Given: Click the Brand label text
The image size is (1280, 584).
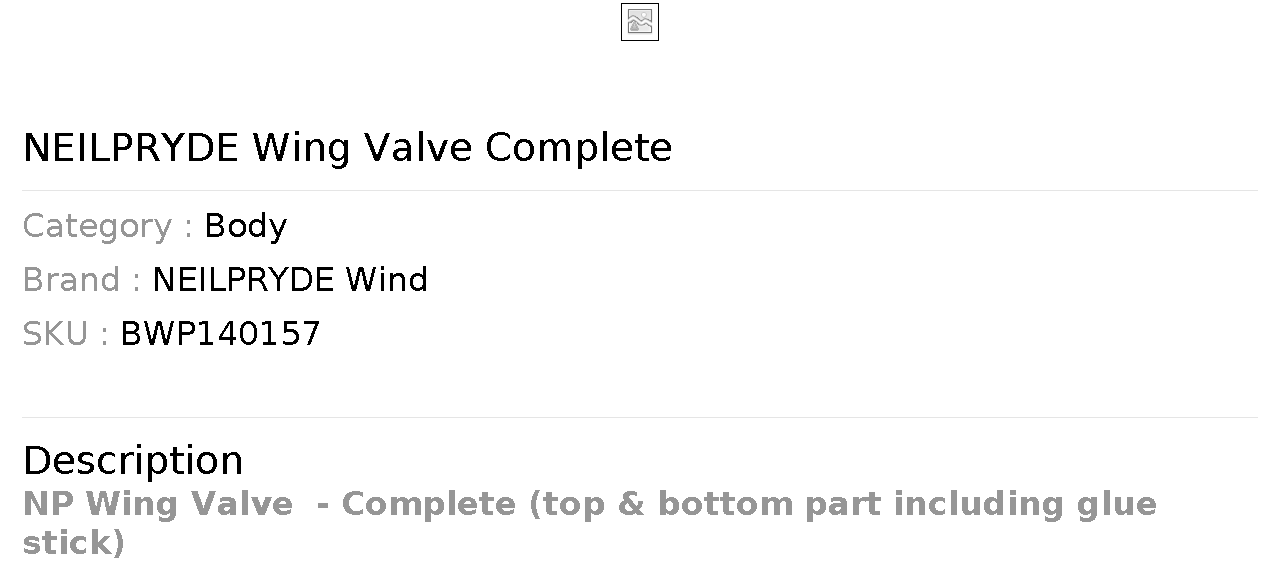Looking at the screenshot, I should coord(72,280).
